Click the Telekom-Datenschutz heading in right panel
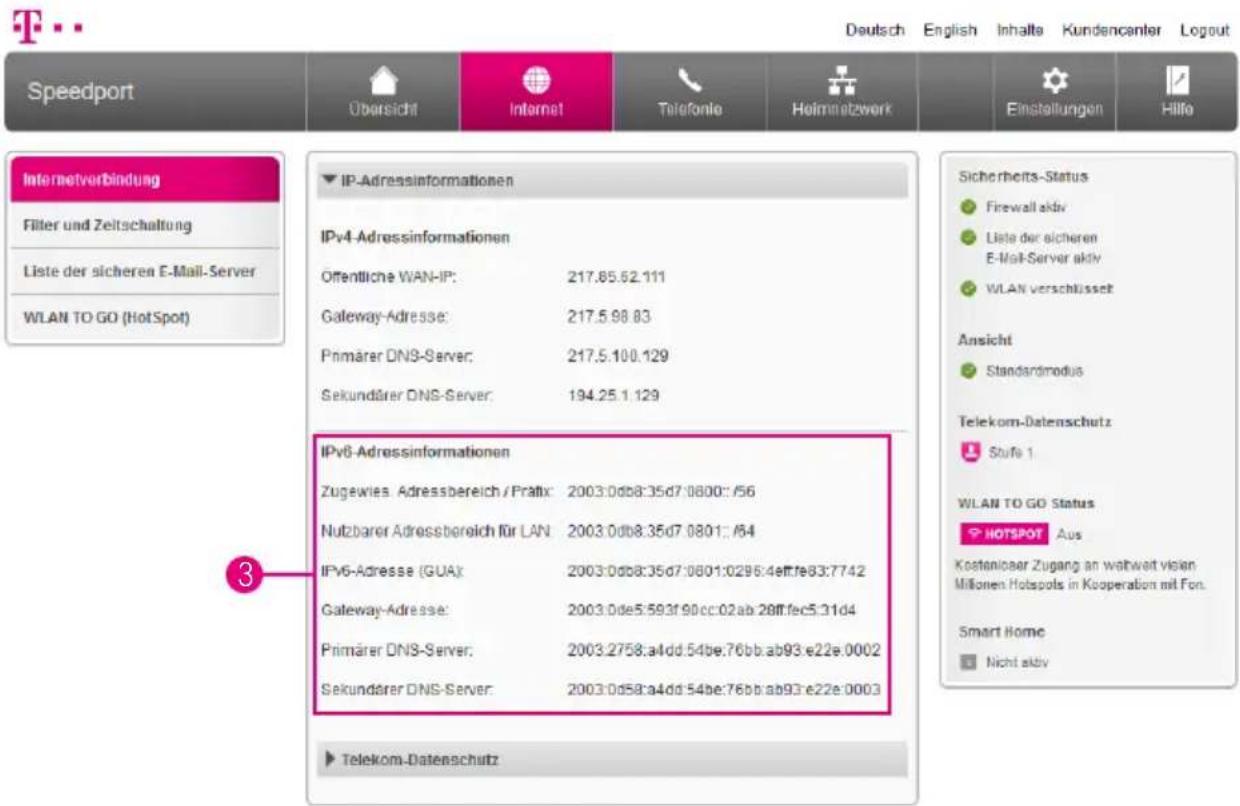1240x806 pixels. pos(1035,422)
